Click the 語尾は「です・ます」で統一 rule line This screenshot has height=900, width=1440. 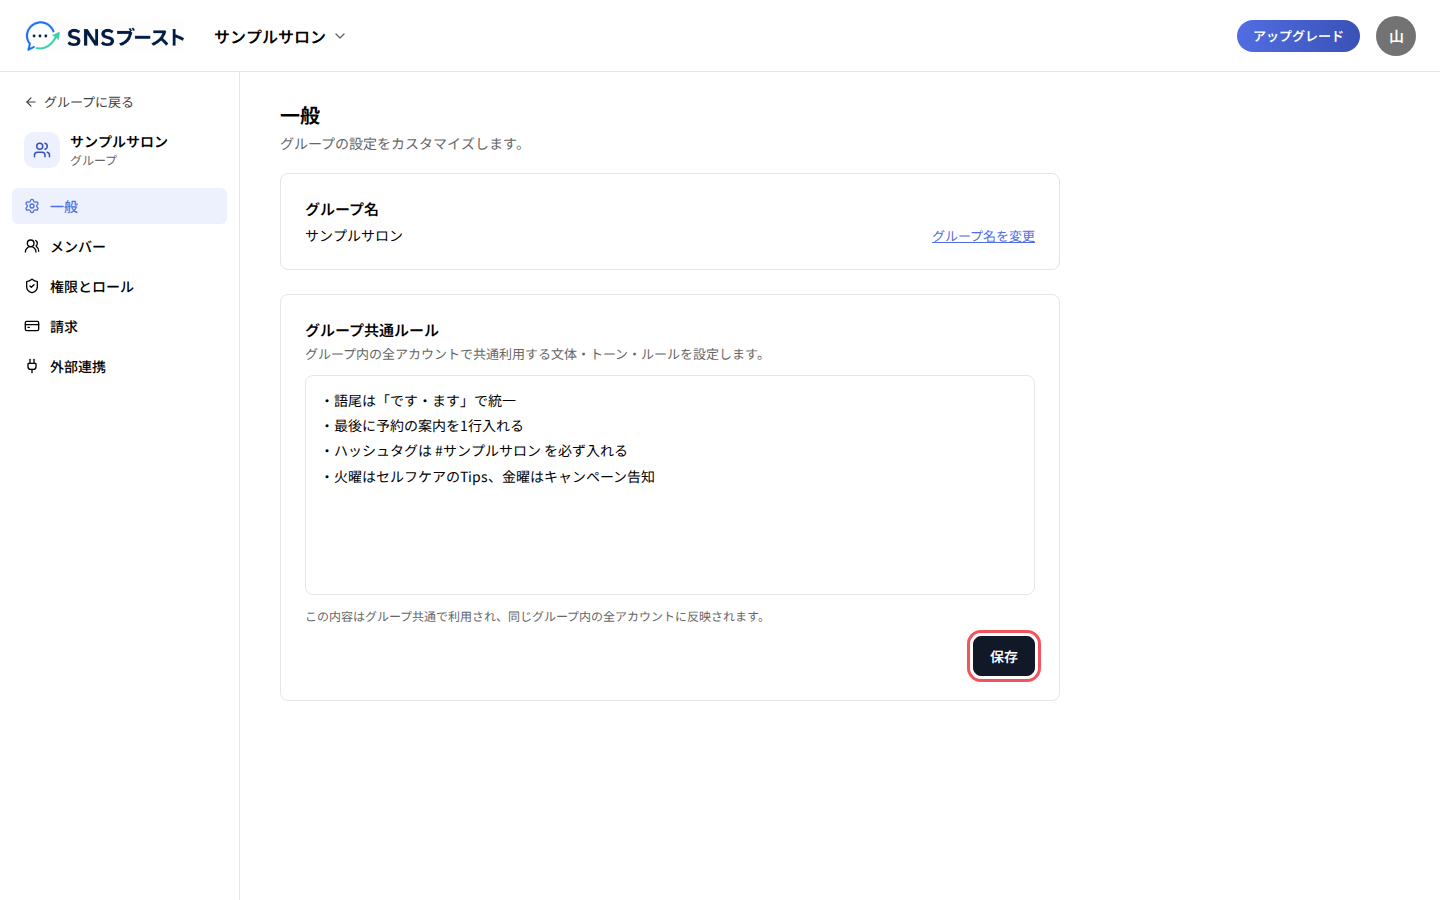pyautogui.click(x=419, y=401)
